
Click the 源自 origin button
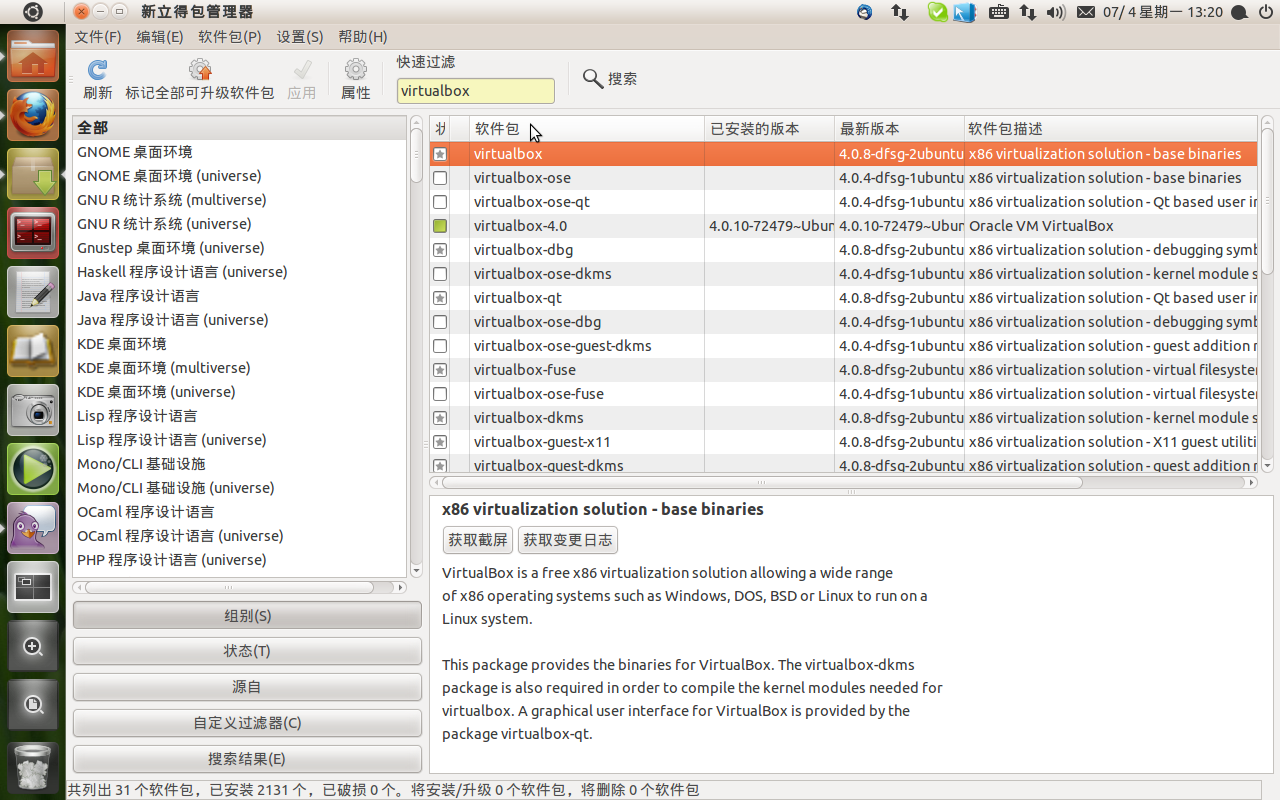click(247, 687)
